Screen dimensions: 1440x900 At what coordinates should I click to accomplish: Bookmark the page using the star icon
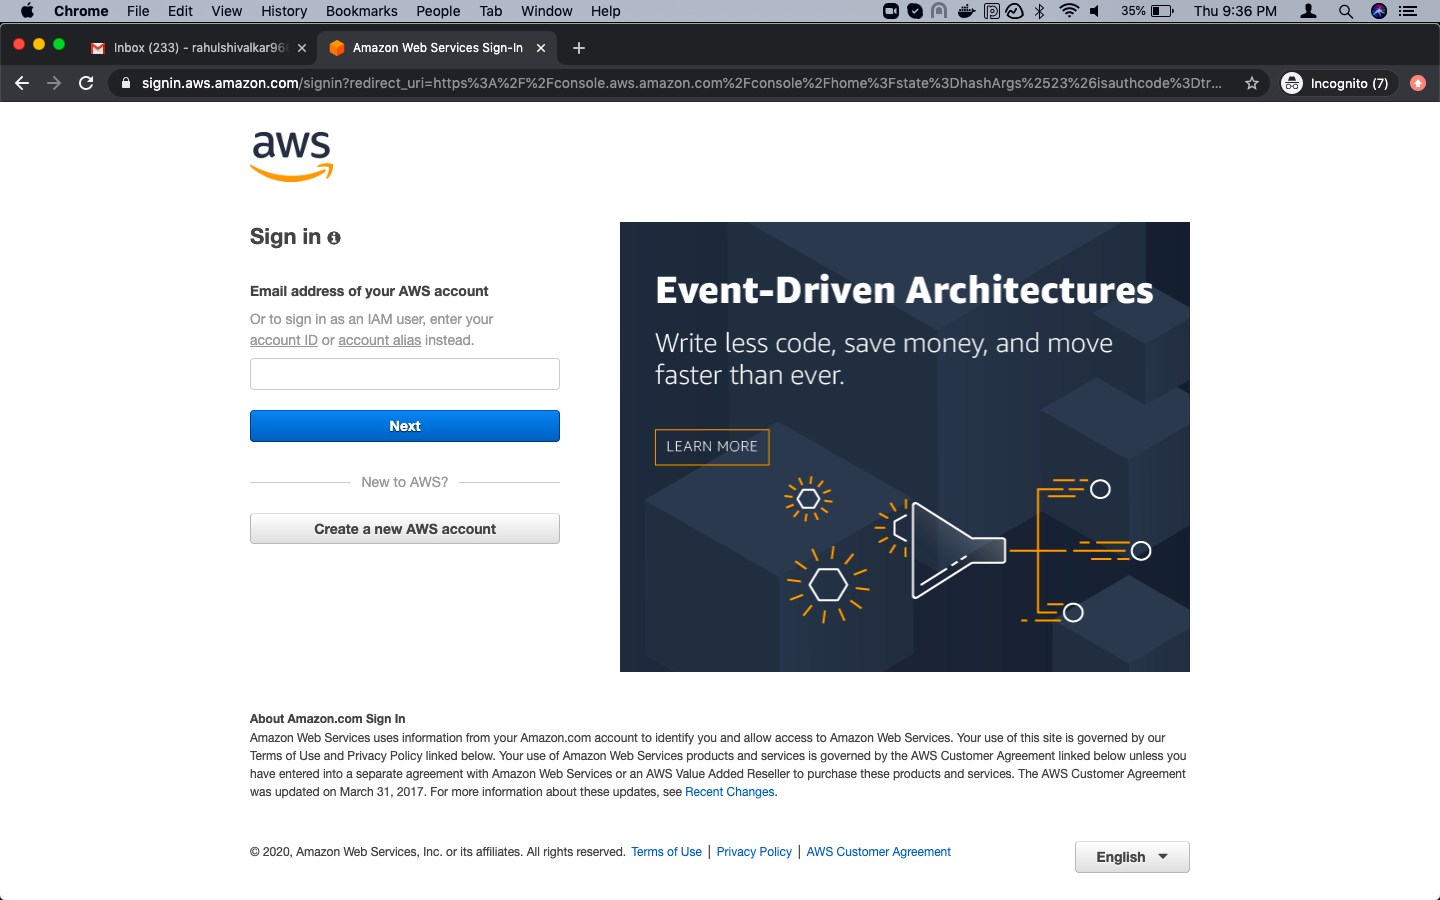[1251, 83]
